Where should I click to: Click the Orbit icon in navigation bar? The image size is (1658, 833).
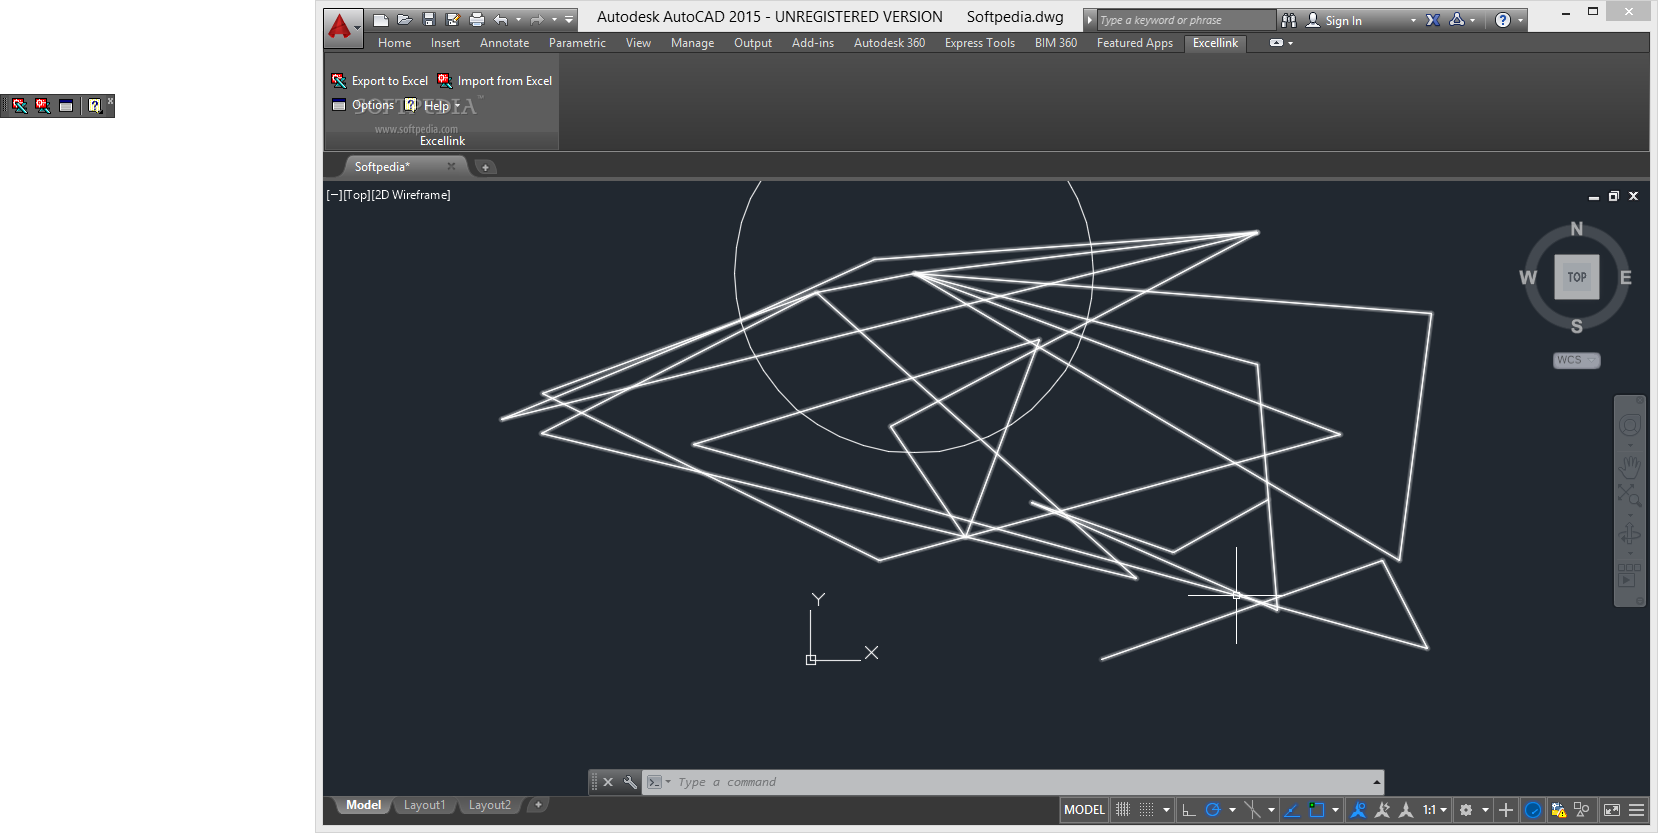1630,533
